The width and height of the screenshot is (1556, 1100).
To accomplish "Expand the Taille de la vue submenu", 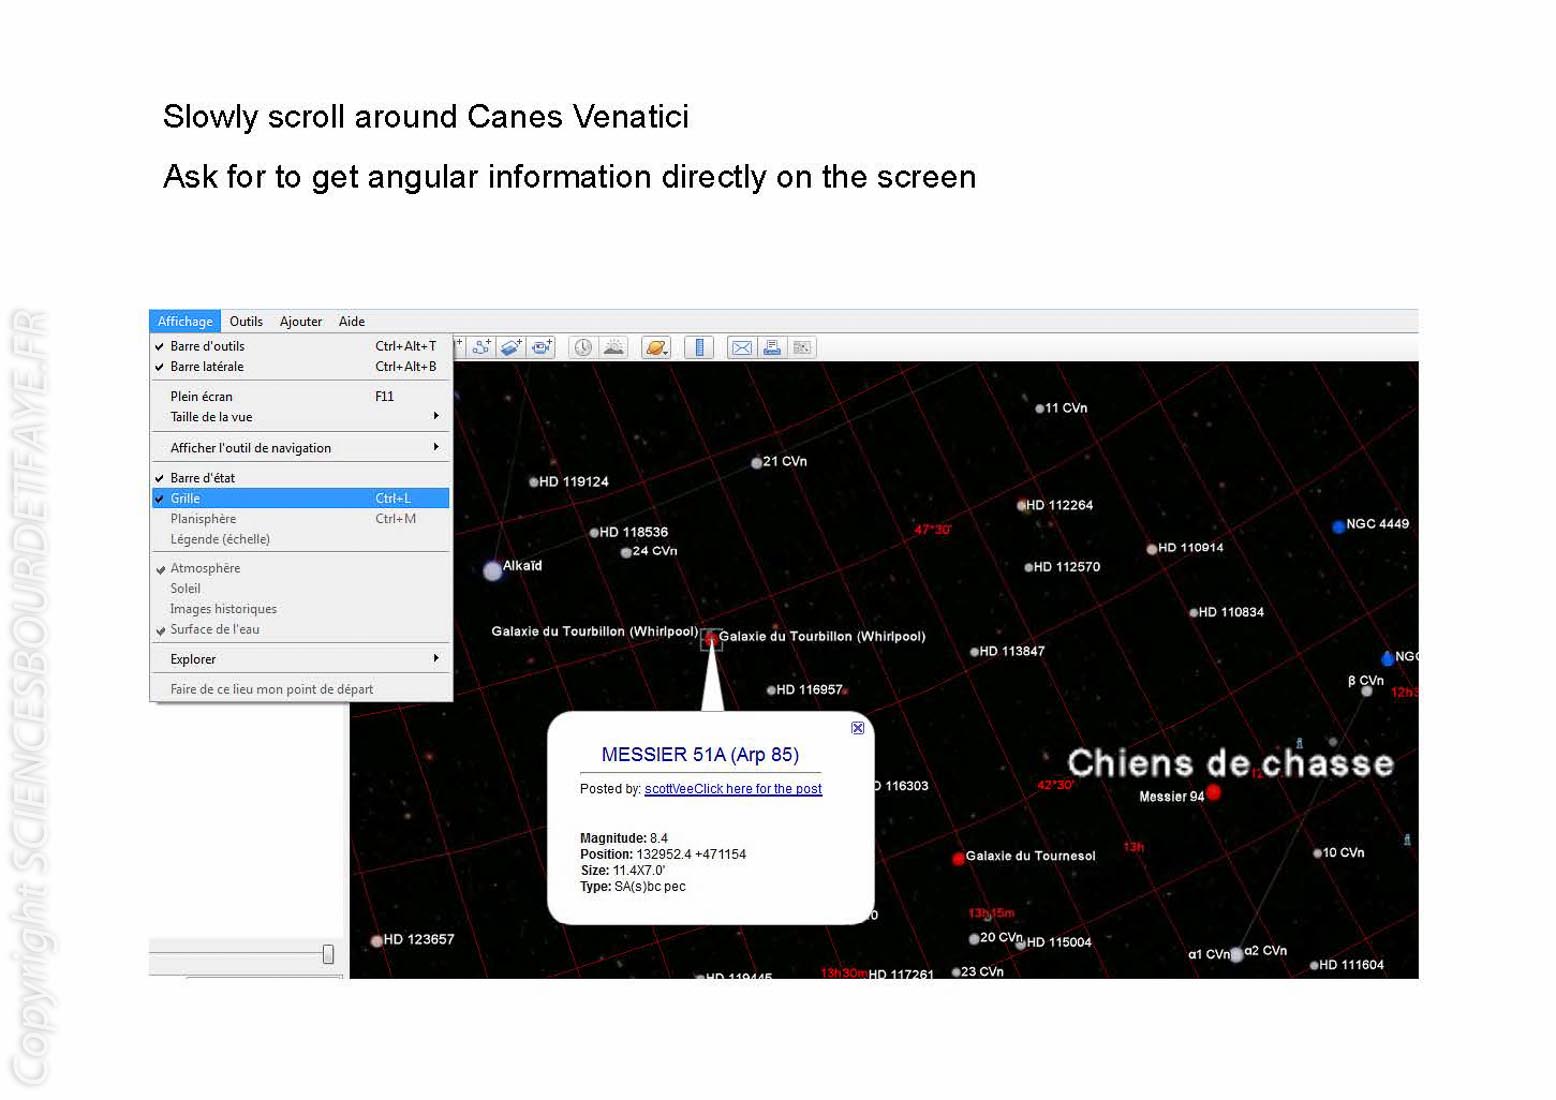I will (300, 417).
